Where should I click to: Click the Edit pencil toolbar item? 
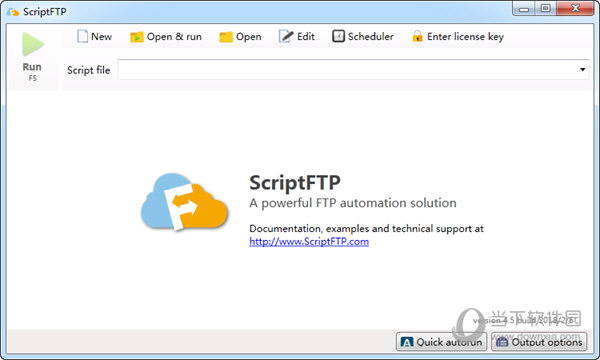point(297,37)
